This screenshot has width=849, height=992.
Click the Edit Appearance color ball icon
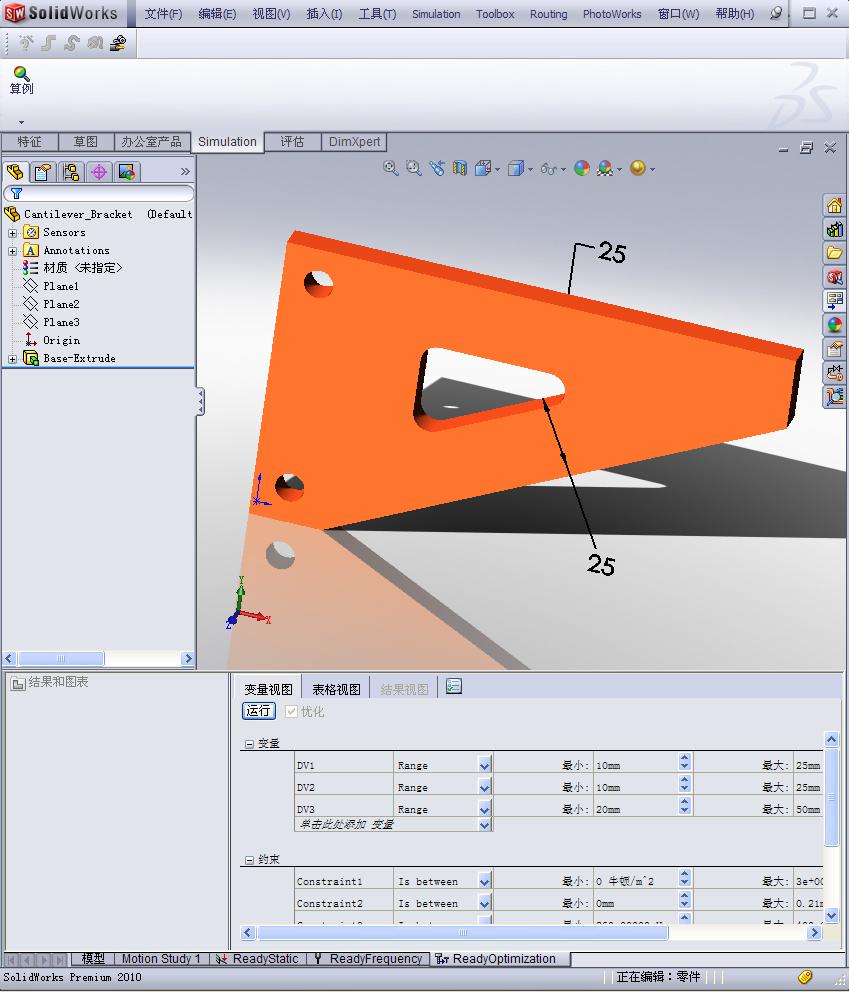(582, 168)
